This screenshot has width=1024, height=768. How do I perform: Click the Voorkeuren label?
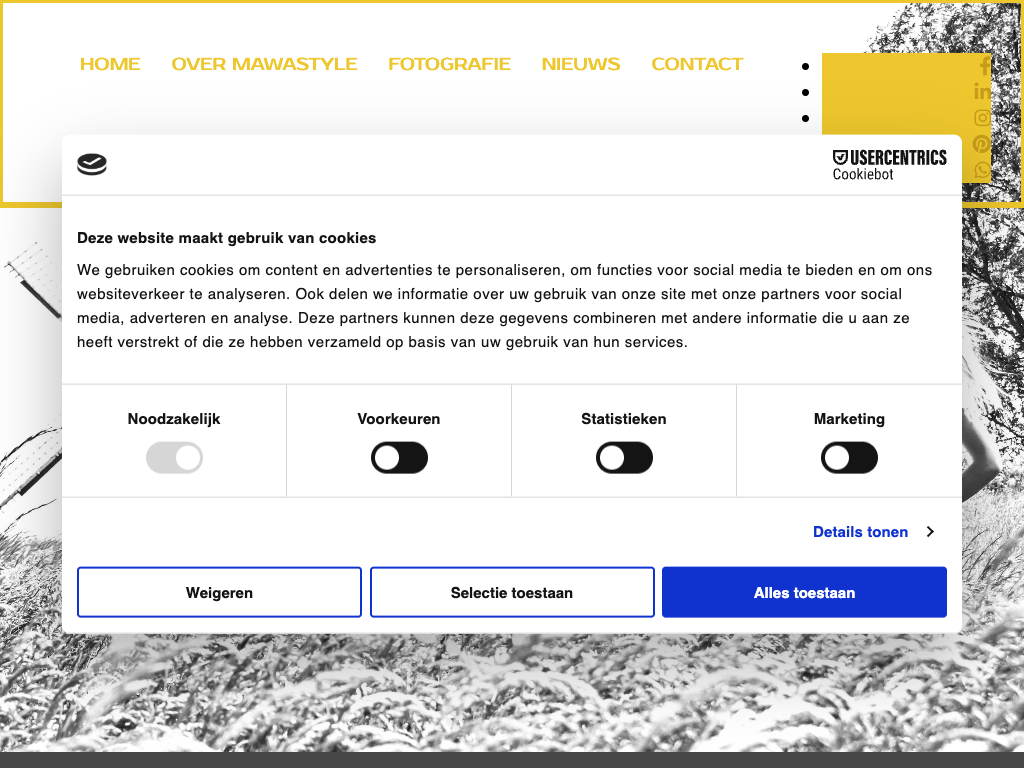(398, 419)
